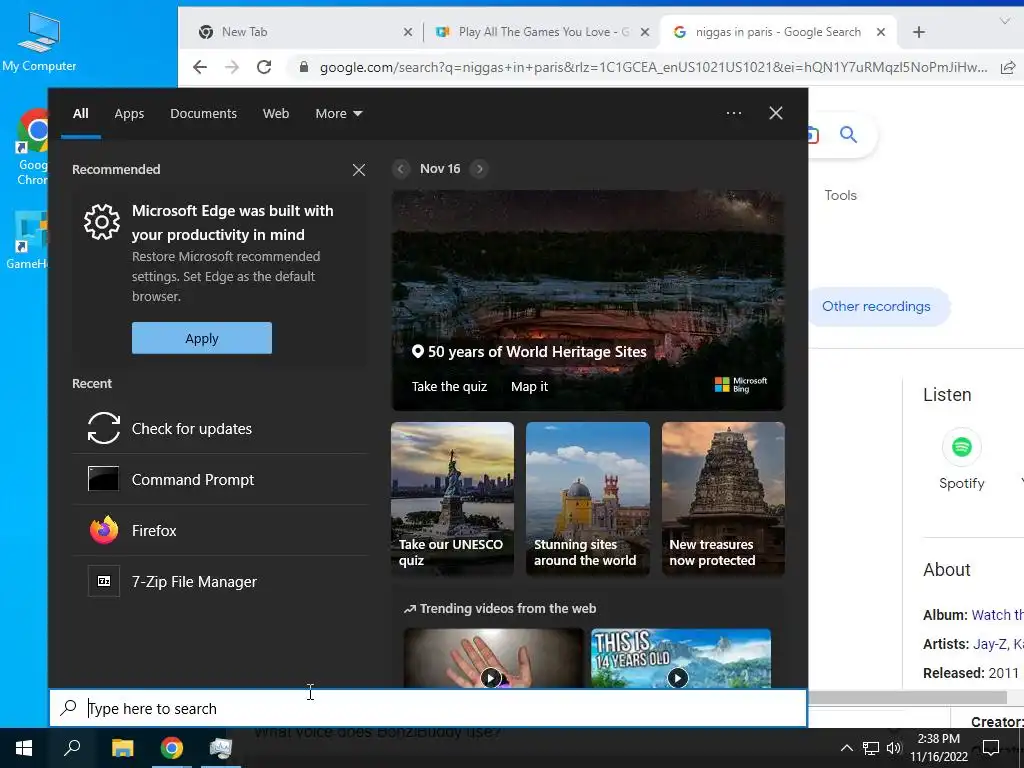Click the taskbar search magnifier icon
Screen dimensions: 1024x768
tap(72, 748)
